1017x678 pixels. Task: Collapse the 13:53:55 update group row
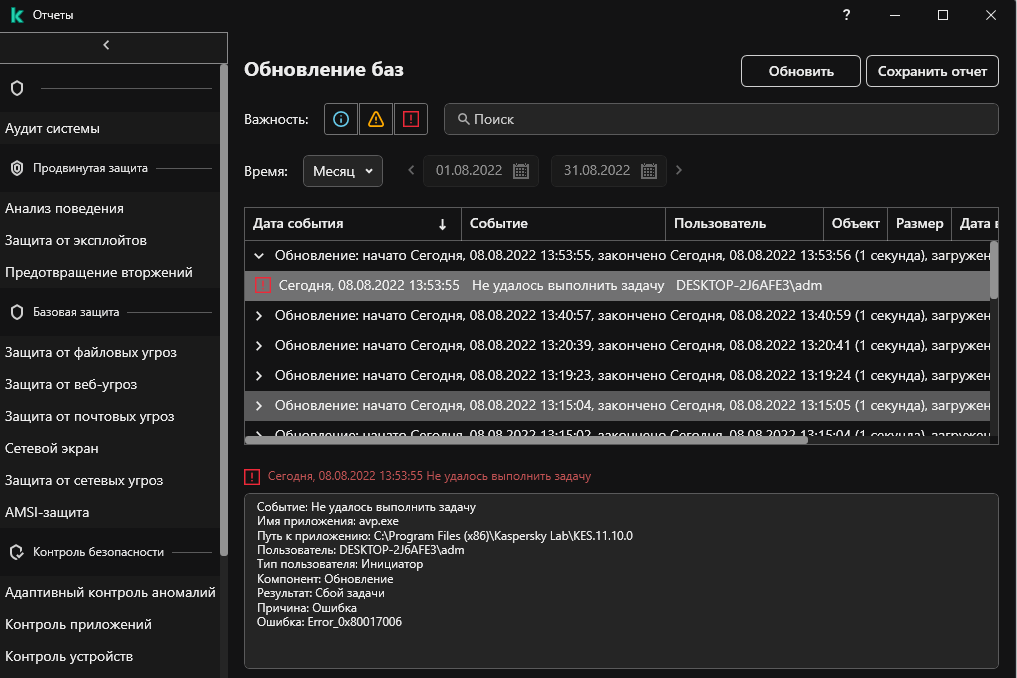tap(260, 255)
